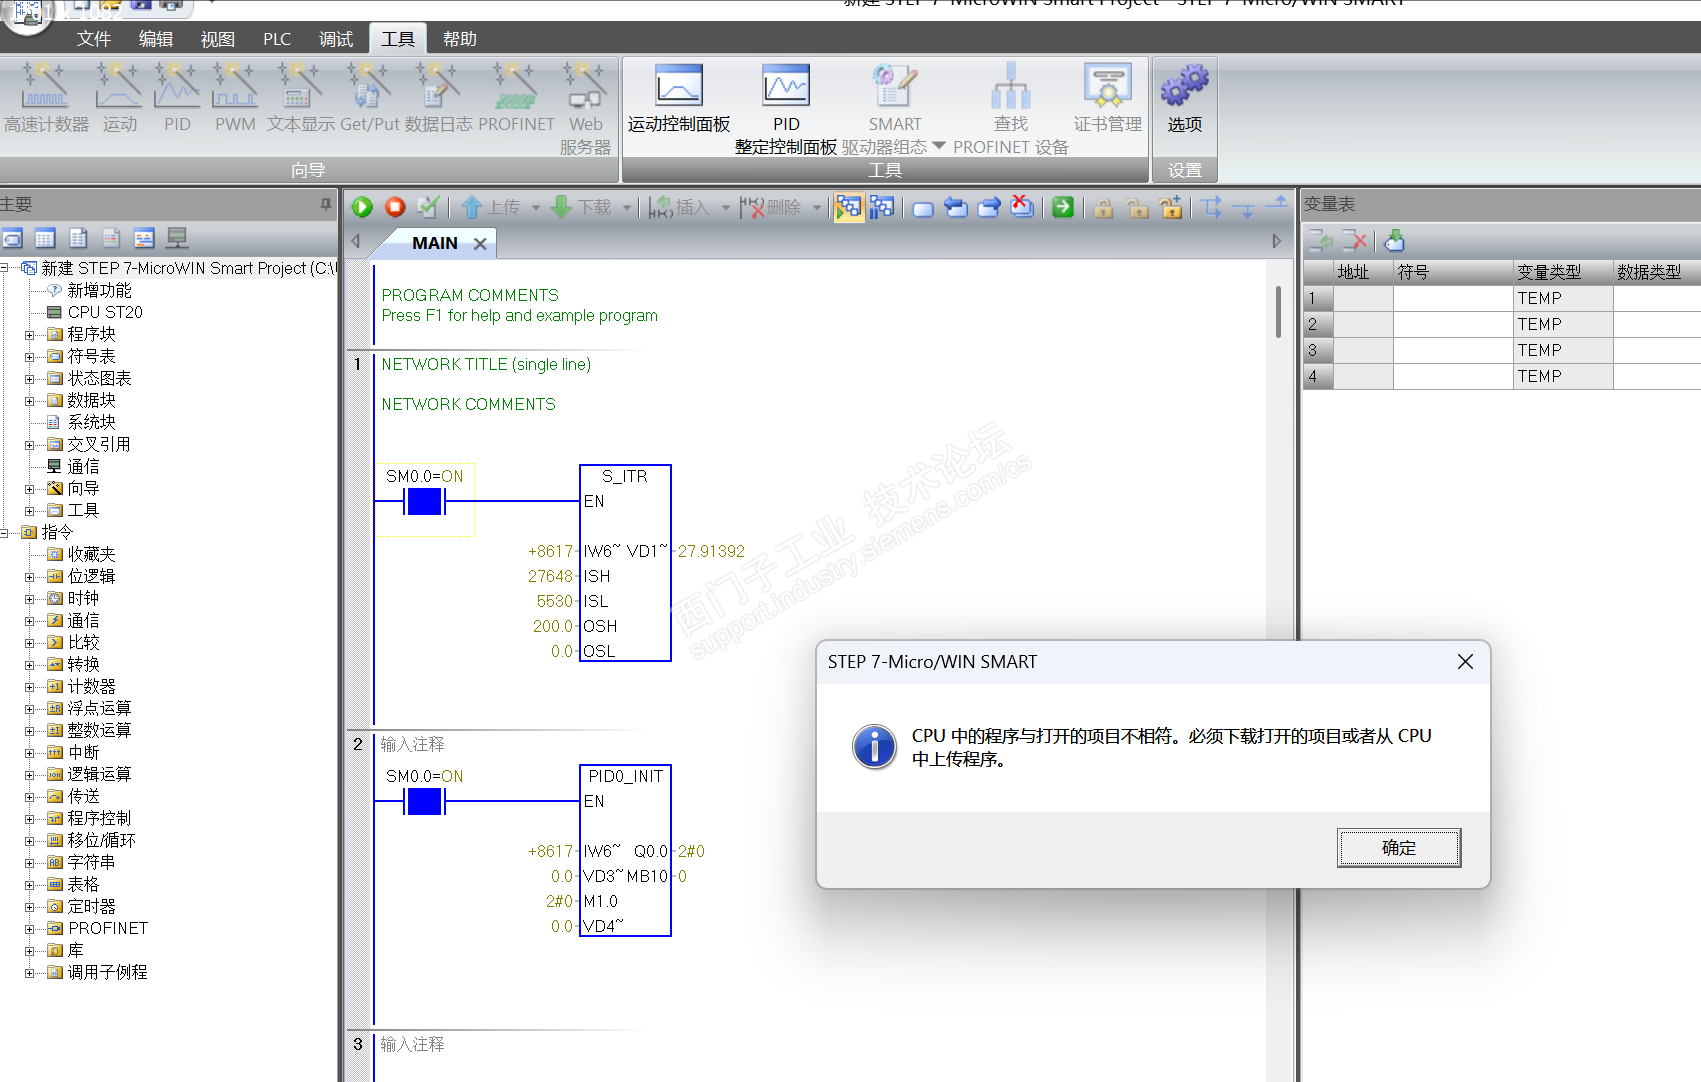Click the green go-to arrow icon
This screenshot has width=1701, height=1082.
tap(1063, 207)
